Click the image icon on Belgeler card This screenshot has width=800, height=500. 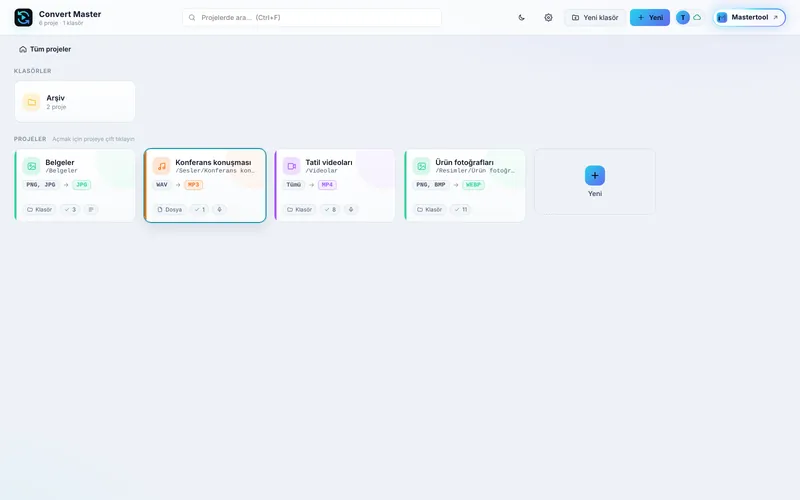32,166
